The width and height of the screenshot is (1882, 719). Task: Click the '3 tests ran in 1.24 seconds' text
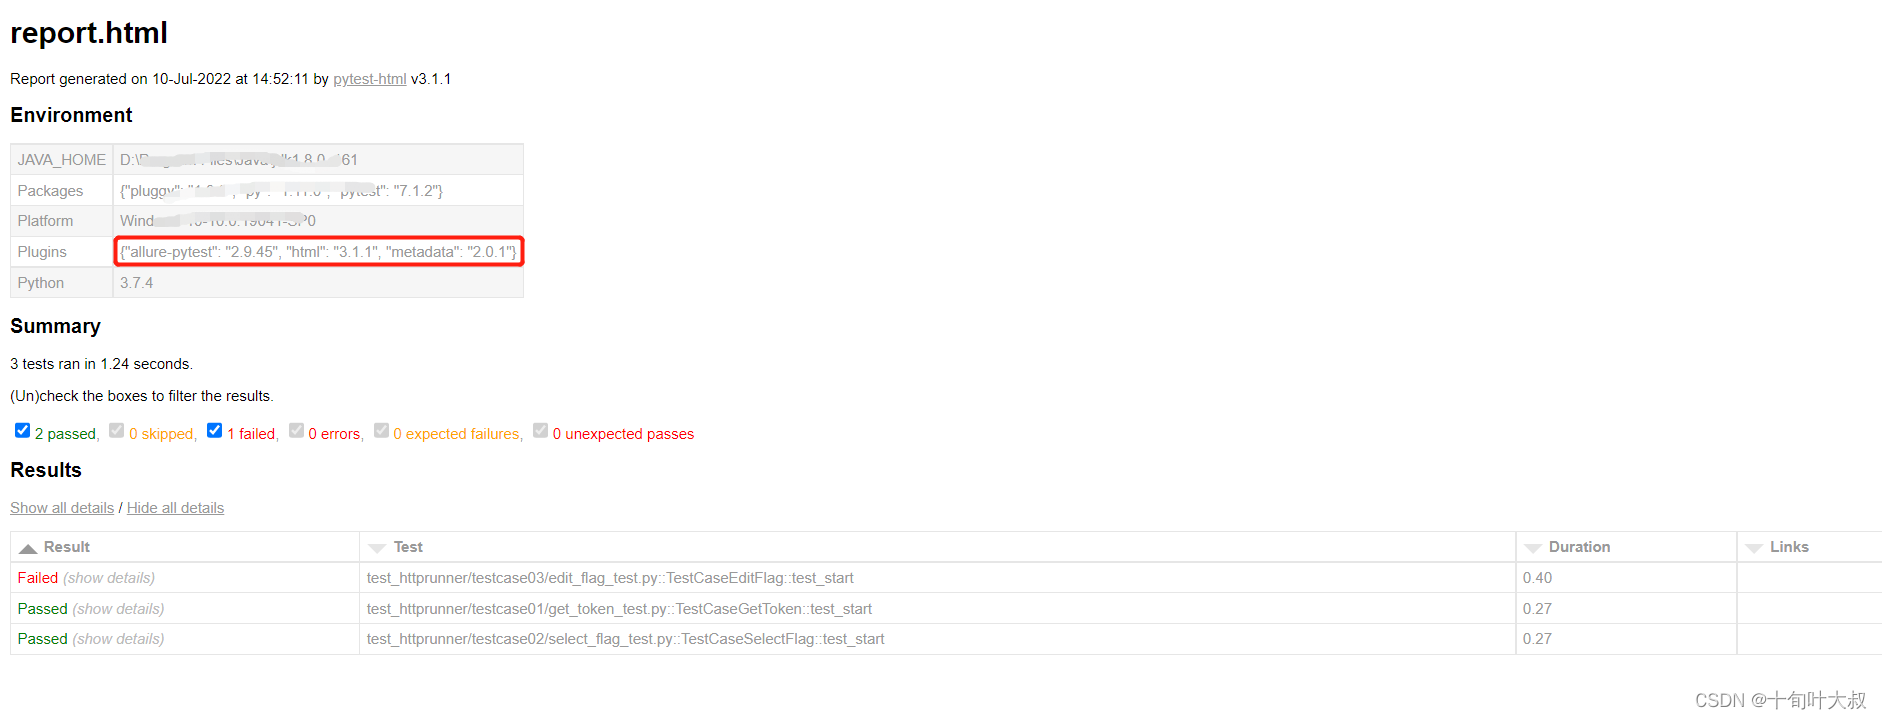point(101,364)
